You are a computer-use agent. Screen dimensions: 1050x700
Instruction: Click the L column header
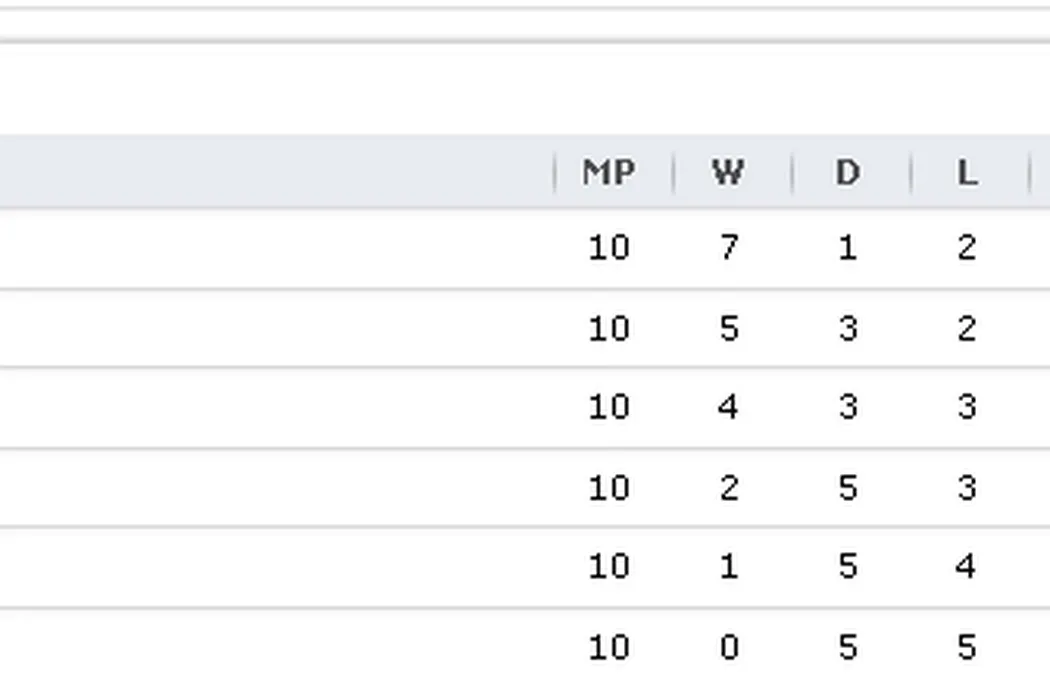tap(966, 173)
